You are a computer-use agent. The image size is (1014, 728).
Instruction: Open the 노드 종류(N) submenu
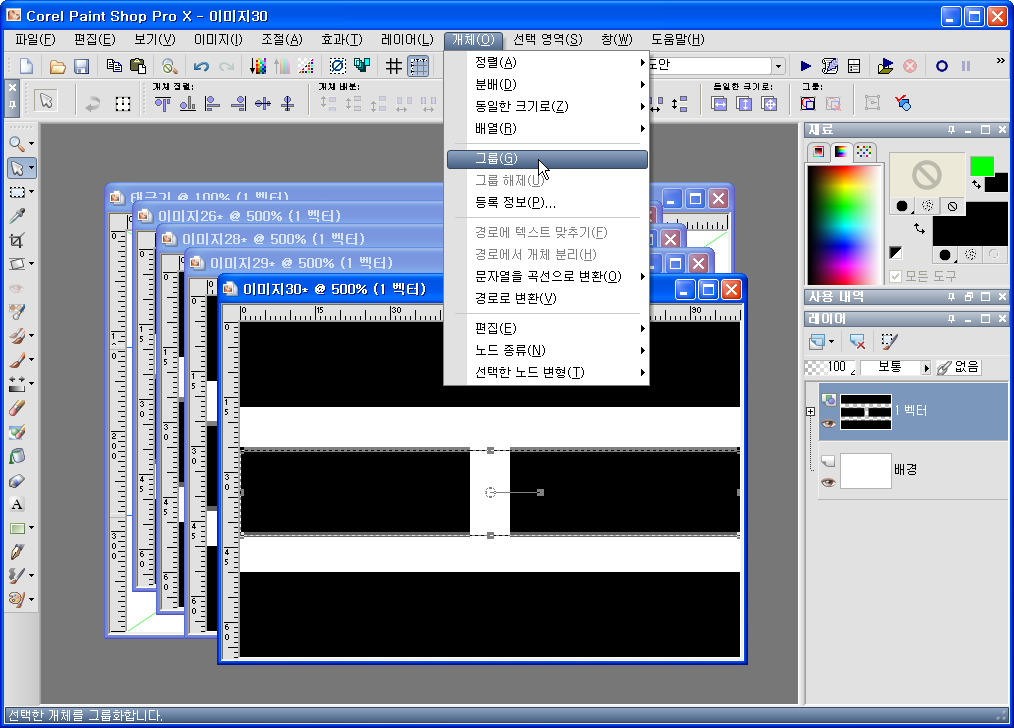click(x=547, y=350)
